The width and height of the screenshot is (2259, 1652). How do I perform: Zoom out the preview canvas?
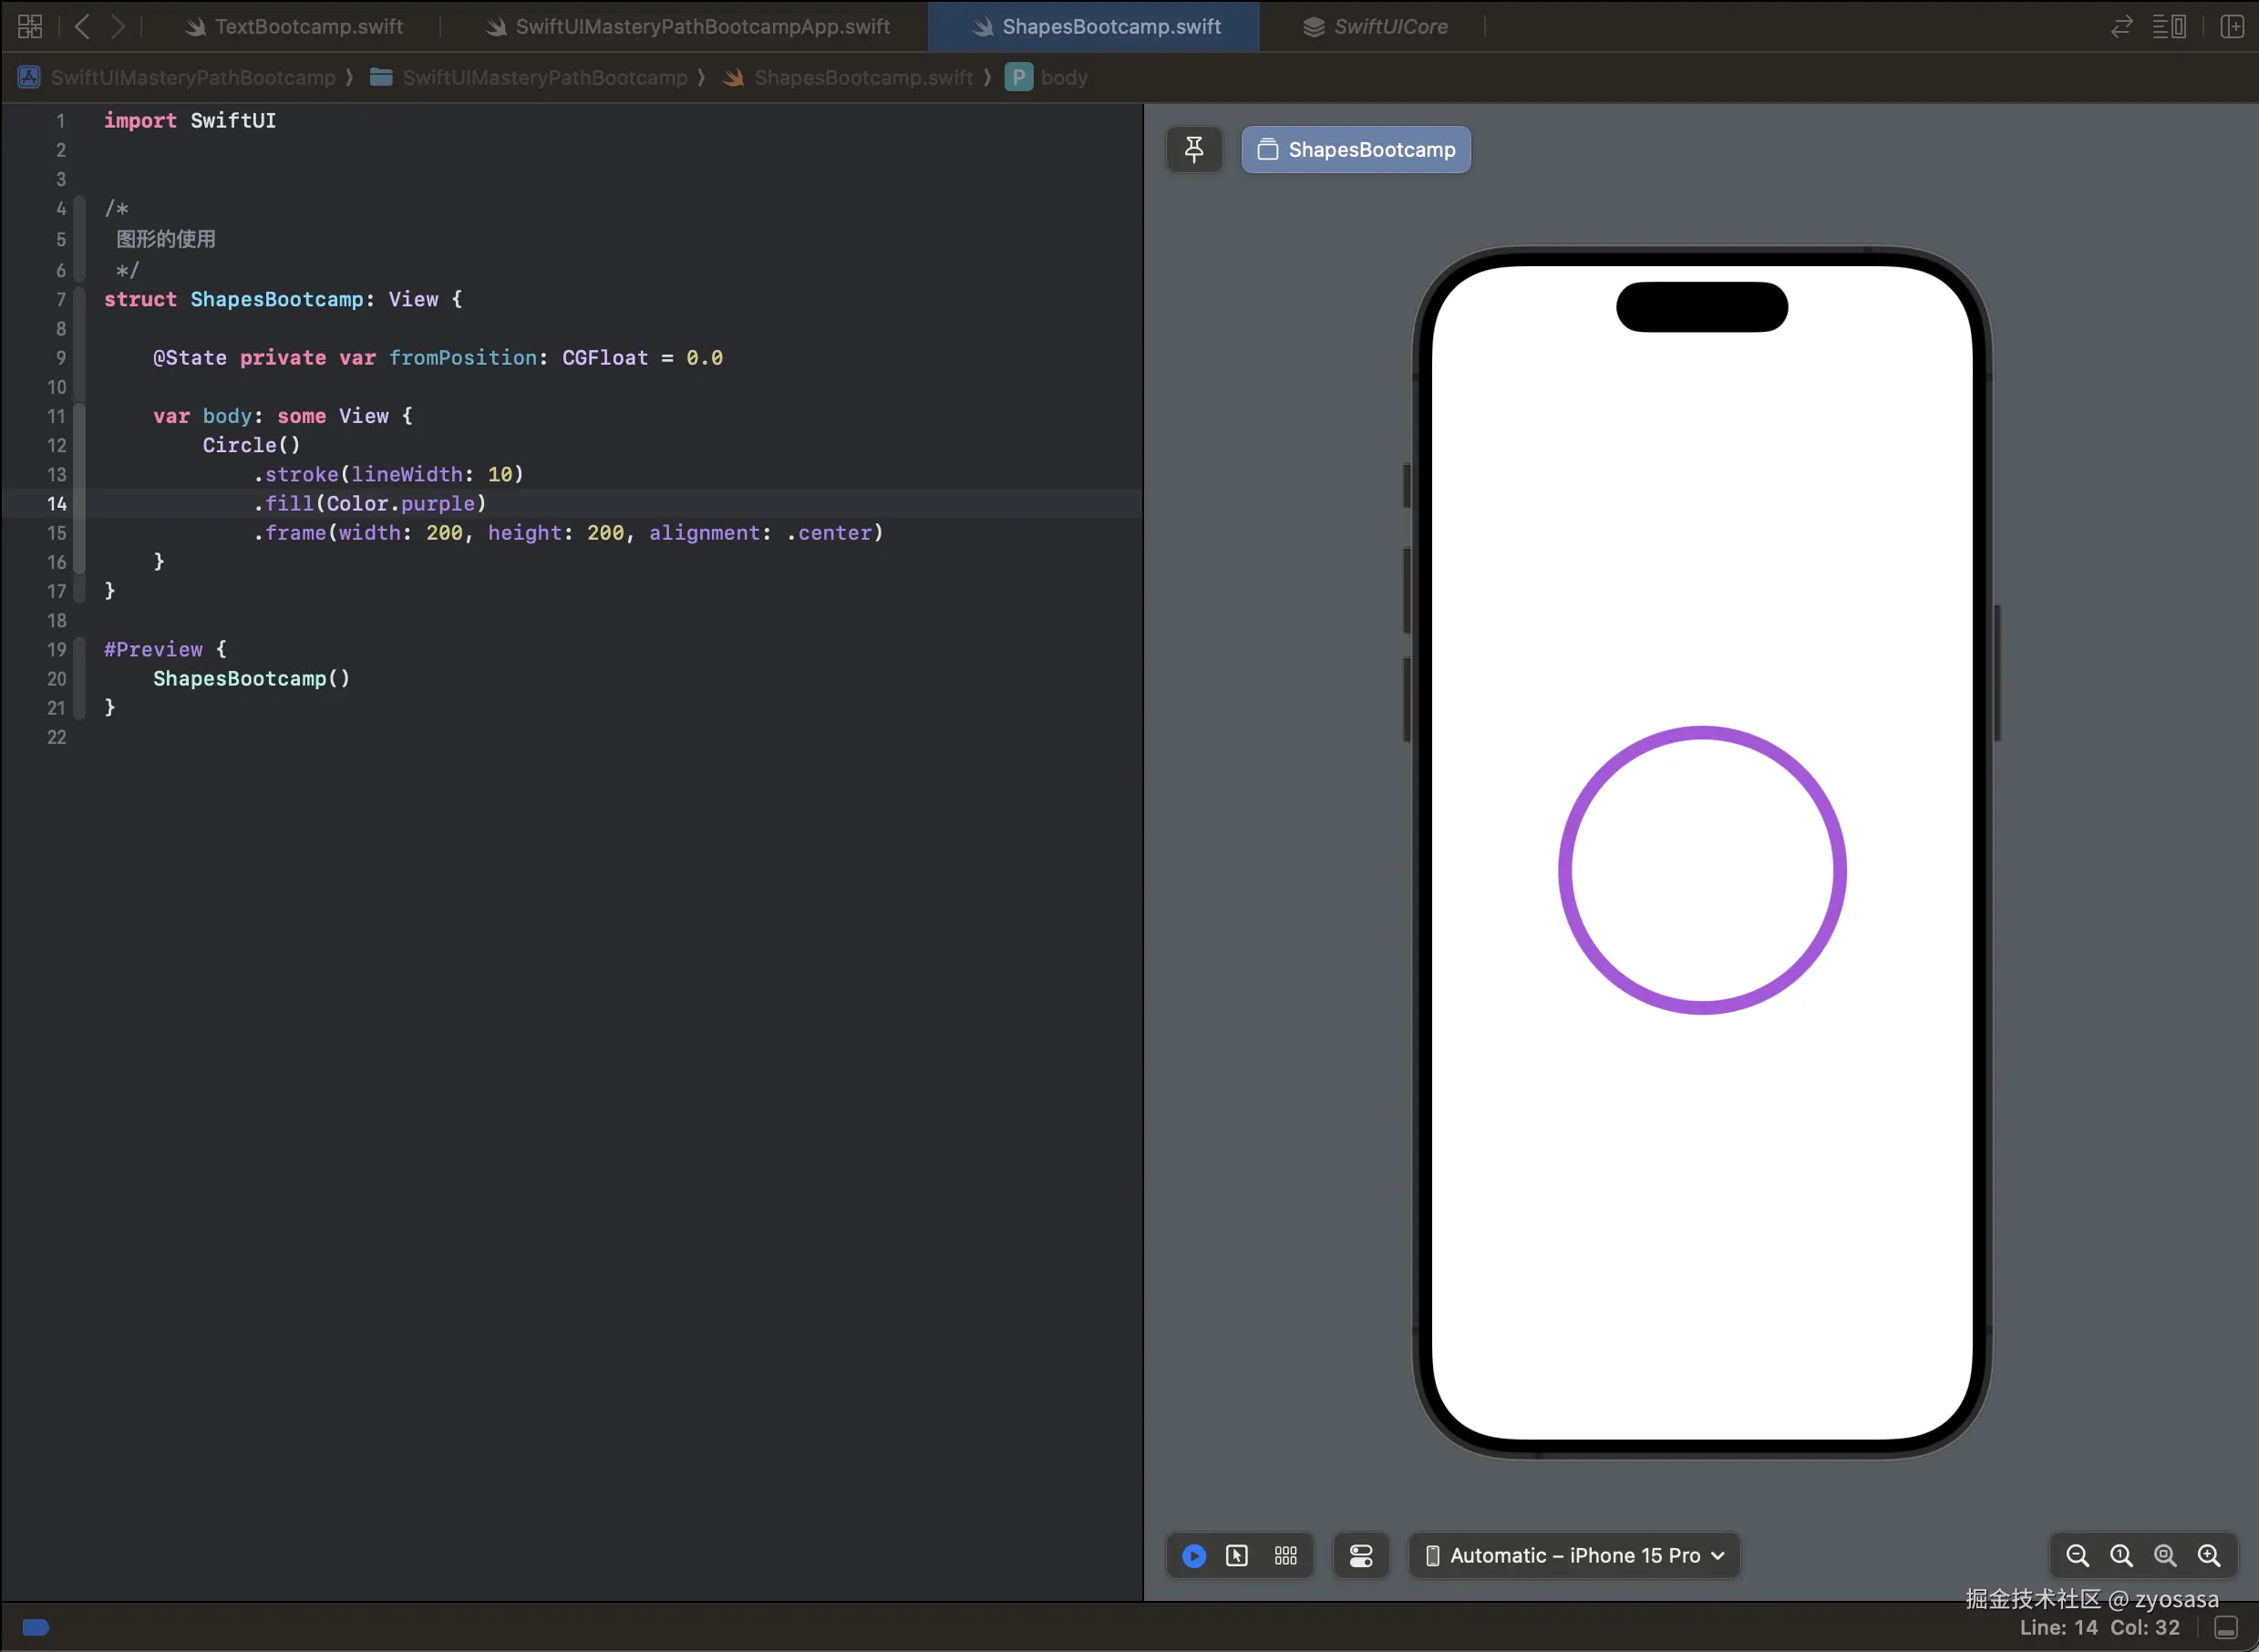coord(2077,1556)
